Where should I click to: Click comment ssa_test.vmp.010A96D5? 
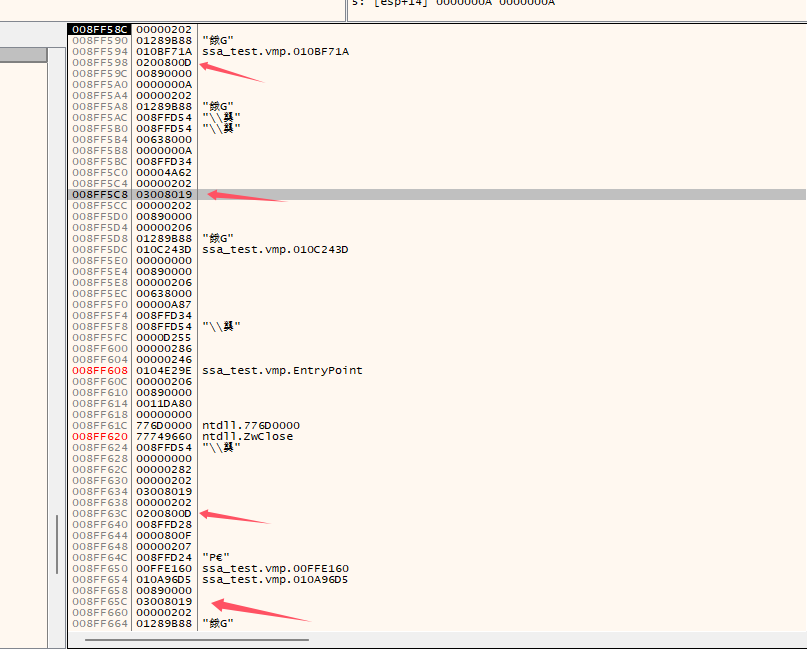point(275,580)
